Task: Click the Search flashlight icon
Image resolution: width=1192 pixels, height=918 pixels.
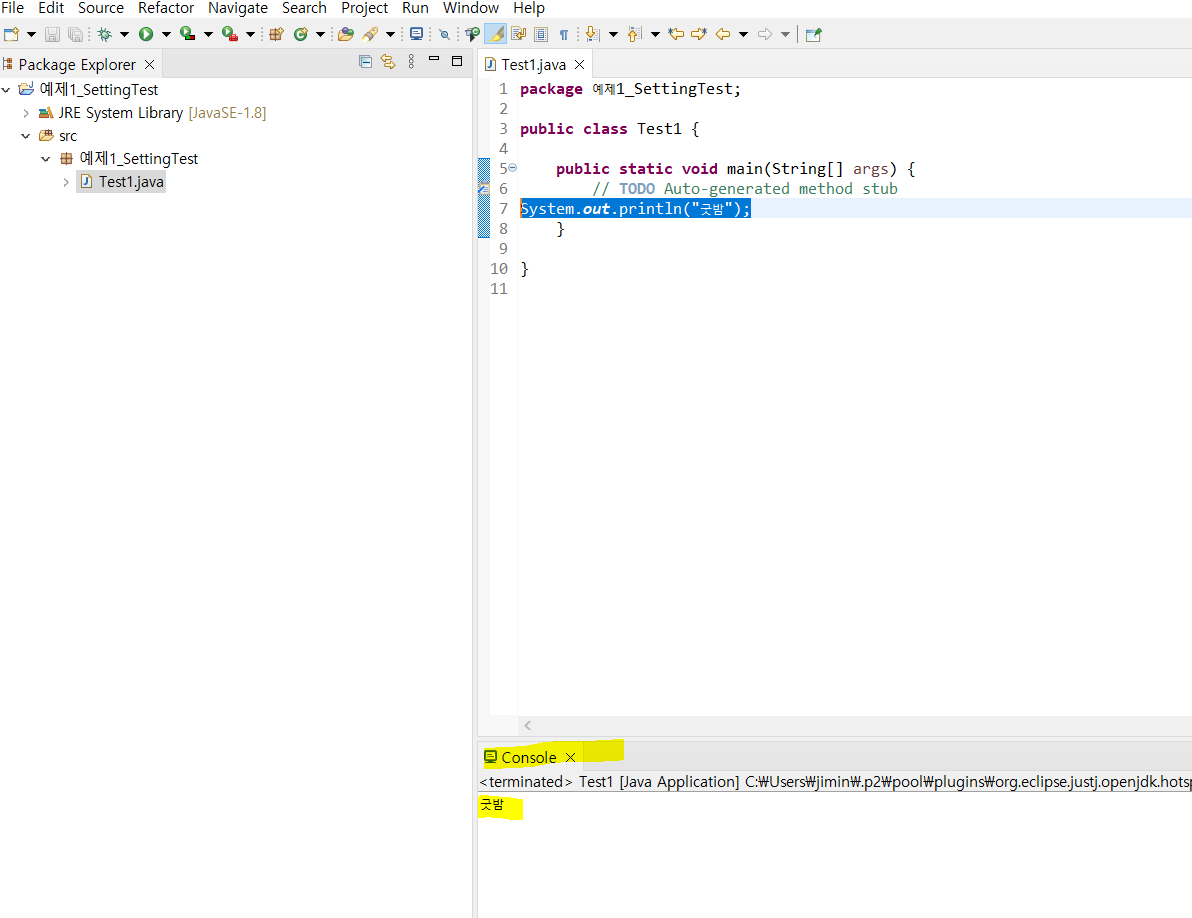Action: pyautogui.click(x=370, y=34)
